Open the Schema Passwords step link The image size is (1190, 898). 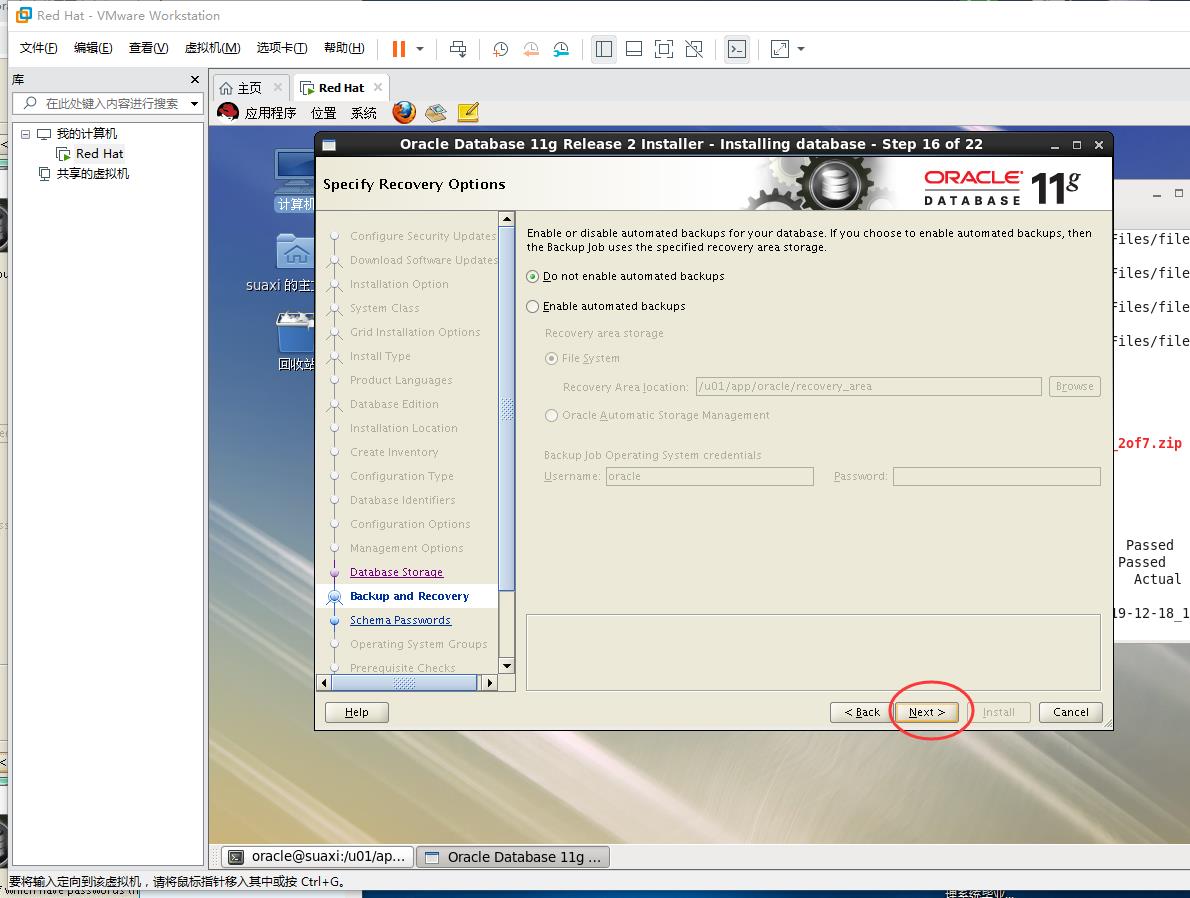click(400, 620)
